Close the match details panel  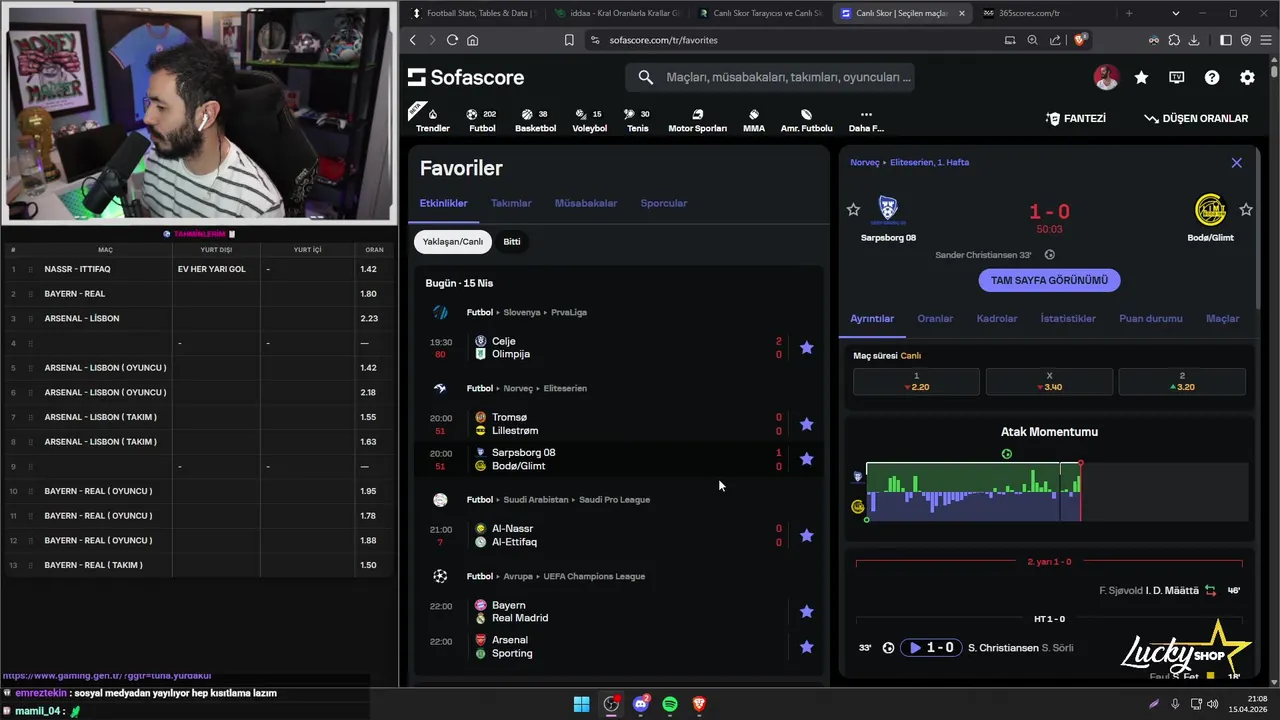coord(1236,163)
